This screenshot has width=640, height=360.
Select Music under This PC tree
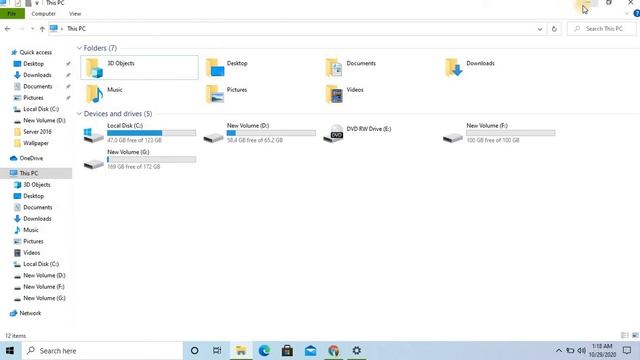[31, 230]
